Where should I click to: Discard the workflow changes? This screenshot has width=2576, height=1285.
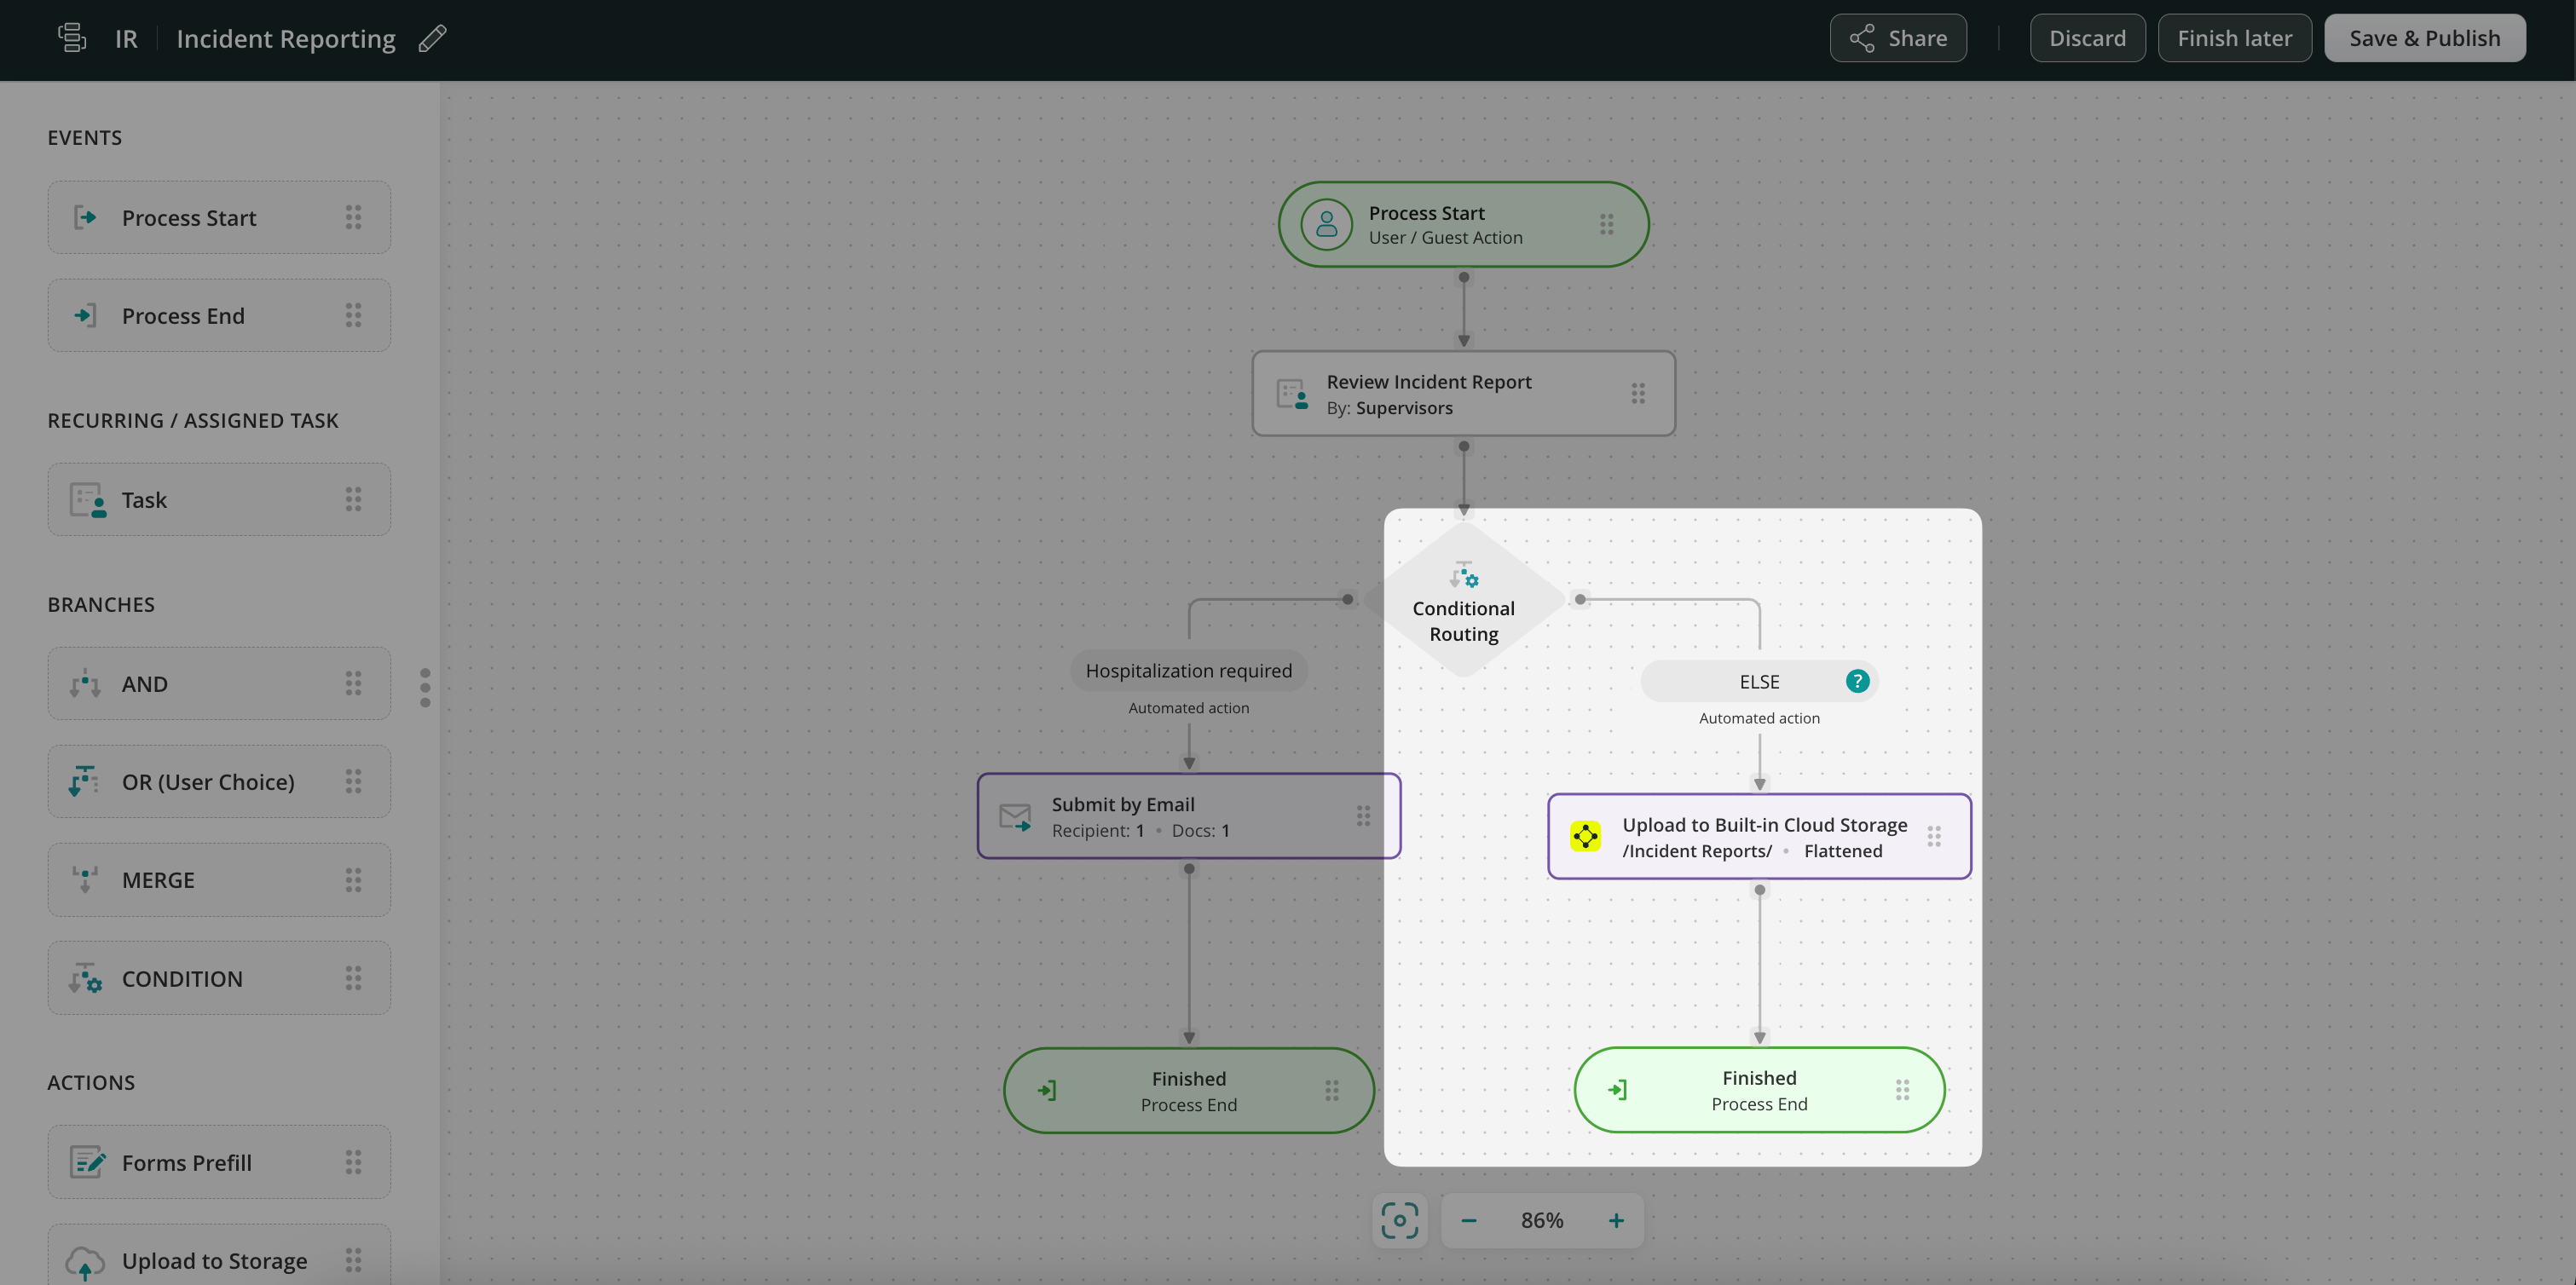click(x=2087, y=38)
